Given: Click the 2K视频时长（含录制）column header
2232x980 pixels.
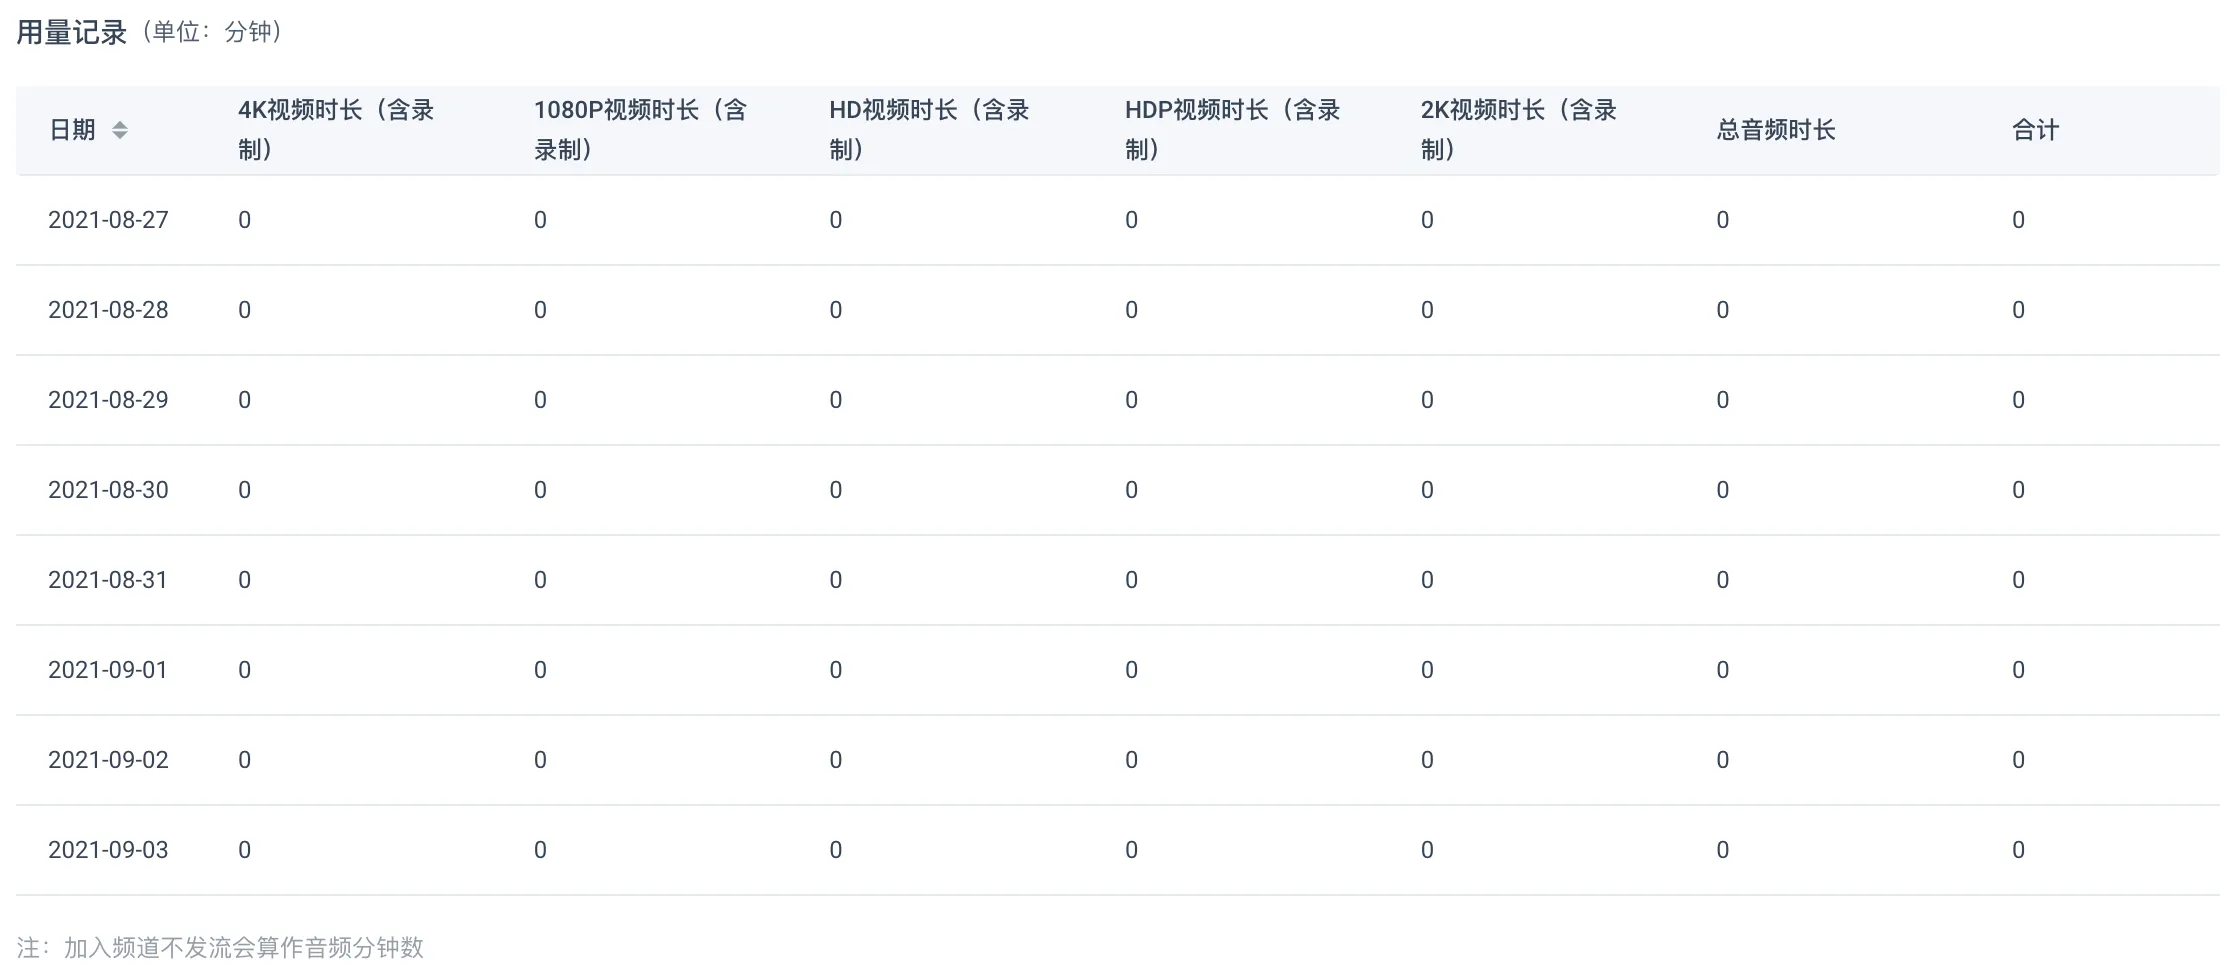Looking at the screenshot, I should pos(1518,130).
